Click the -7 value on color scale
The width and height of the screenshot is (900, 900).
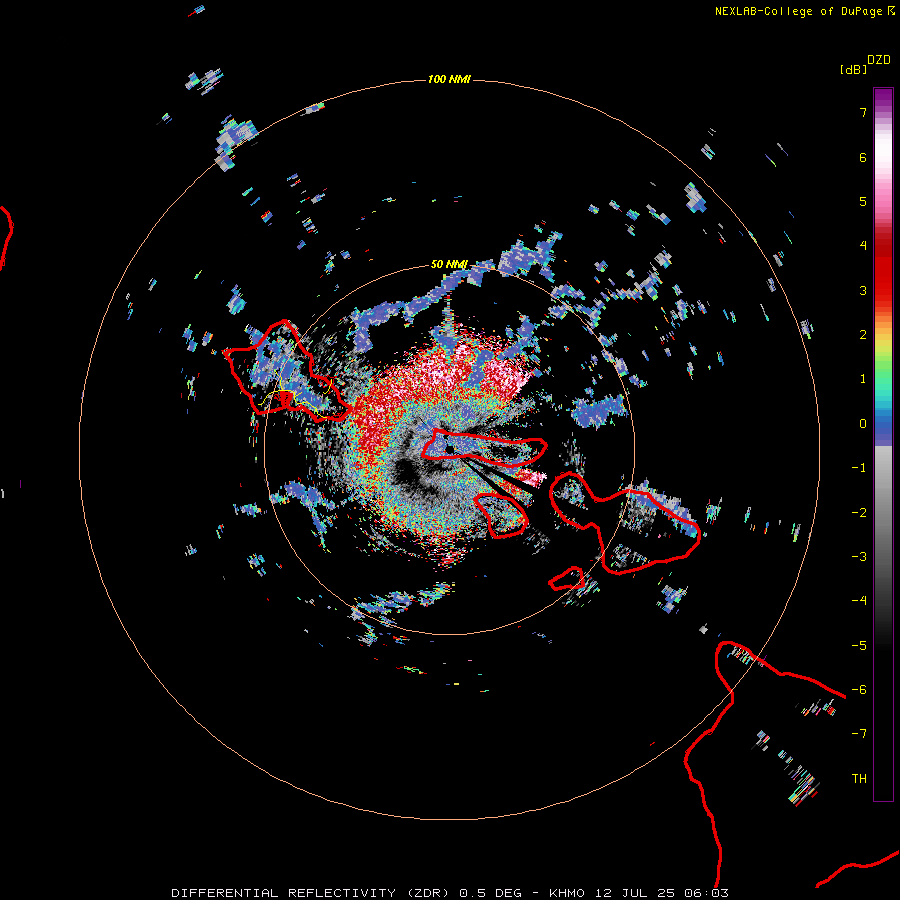pos(859,734)
